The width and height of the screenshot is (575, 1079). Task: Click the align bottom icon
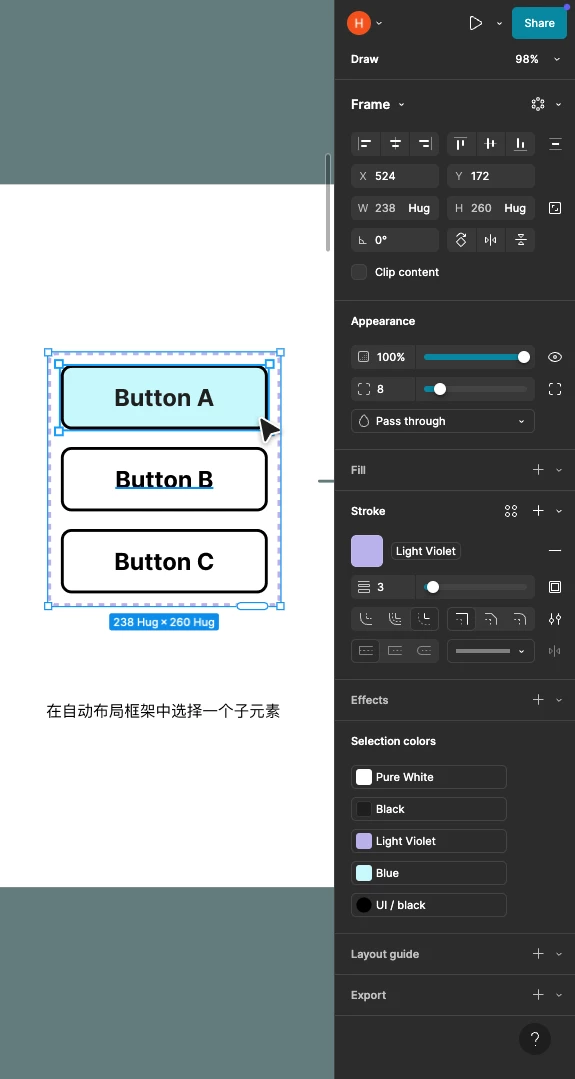tap(521, 144)
